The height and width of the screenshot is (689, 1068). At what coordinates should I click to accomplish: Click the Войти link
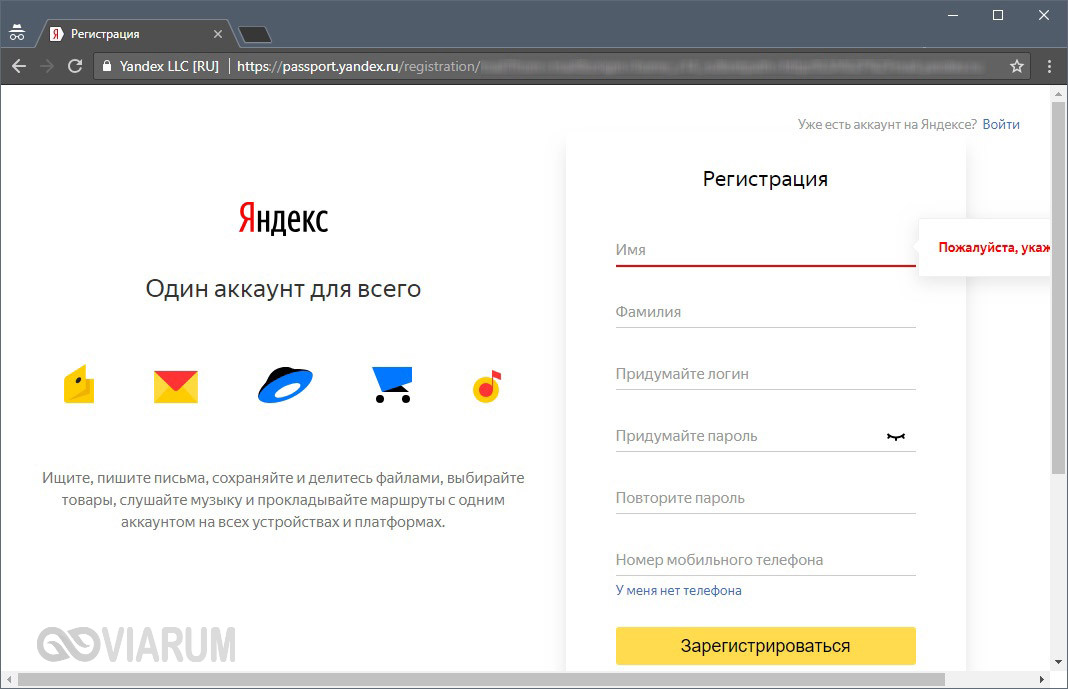pyautogui.click(x=1001, y=125)
